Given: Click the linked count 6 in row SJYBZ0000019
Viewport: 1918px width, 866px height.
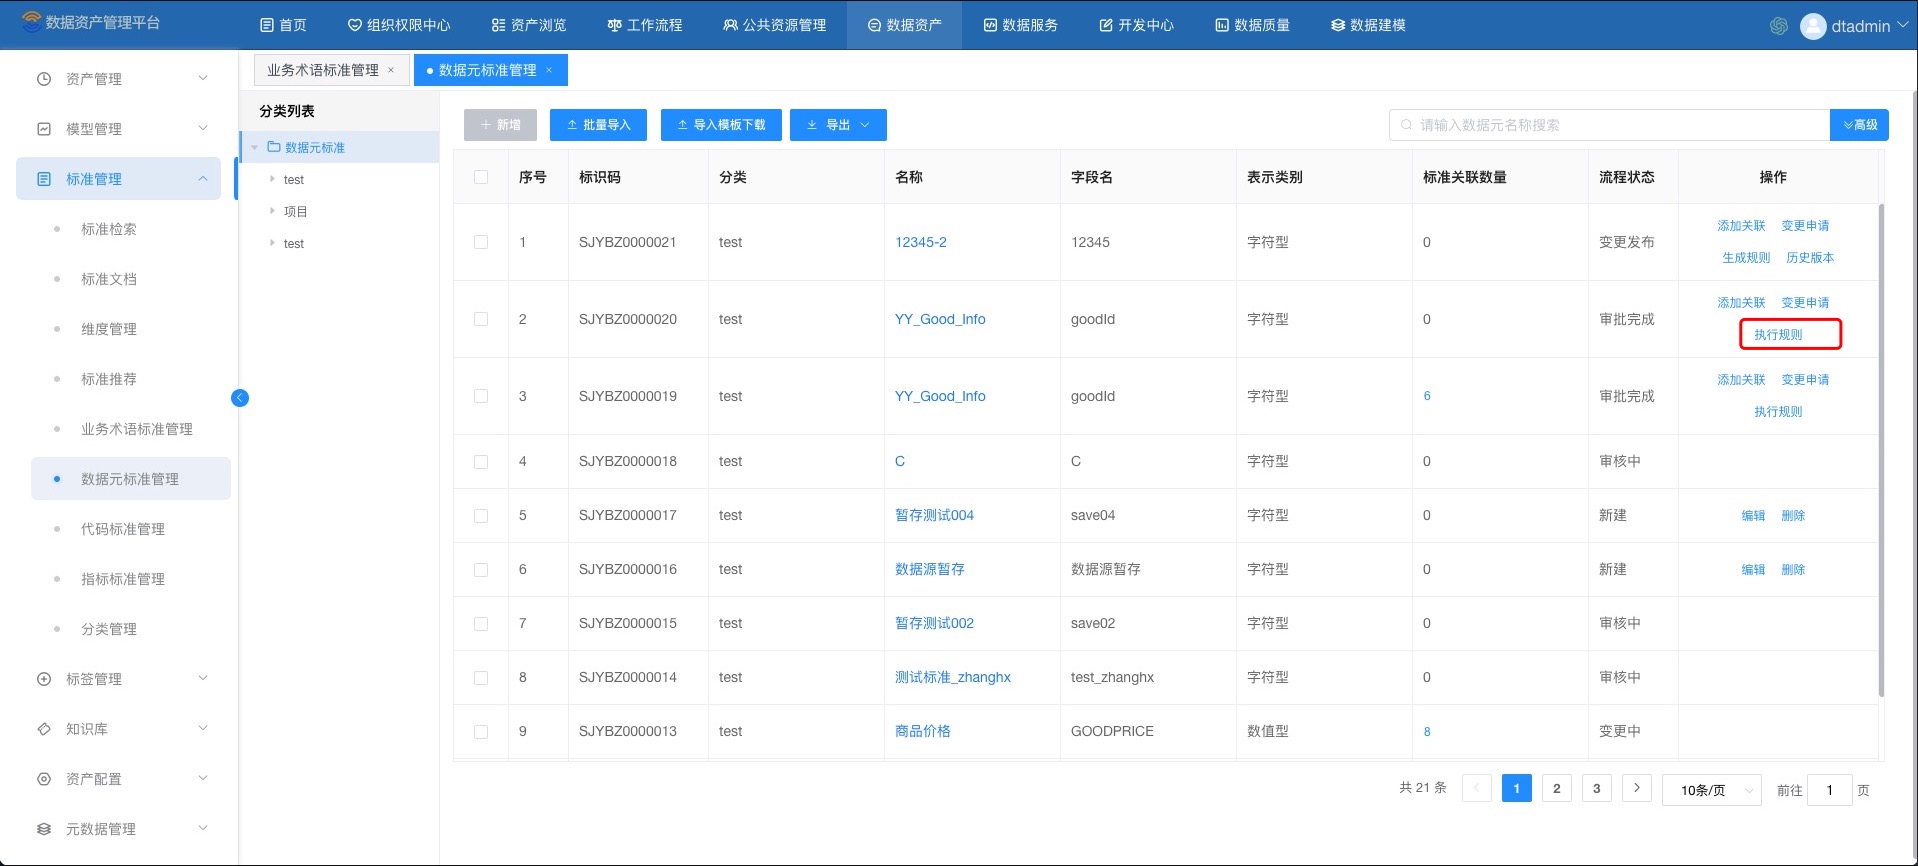Looking at the screenshot, I should [1427, 396].
